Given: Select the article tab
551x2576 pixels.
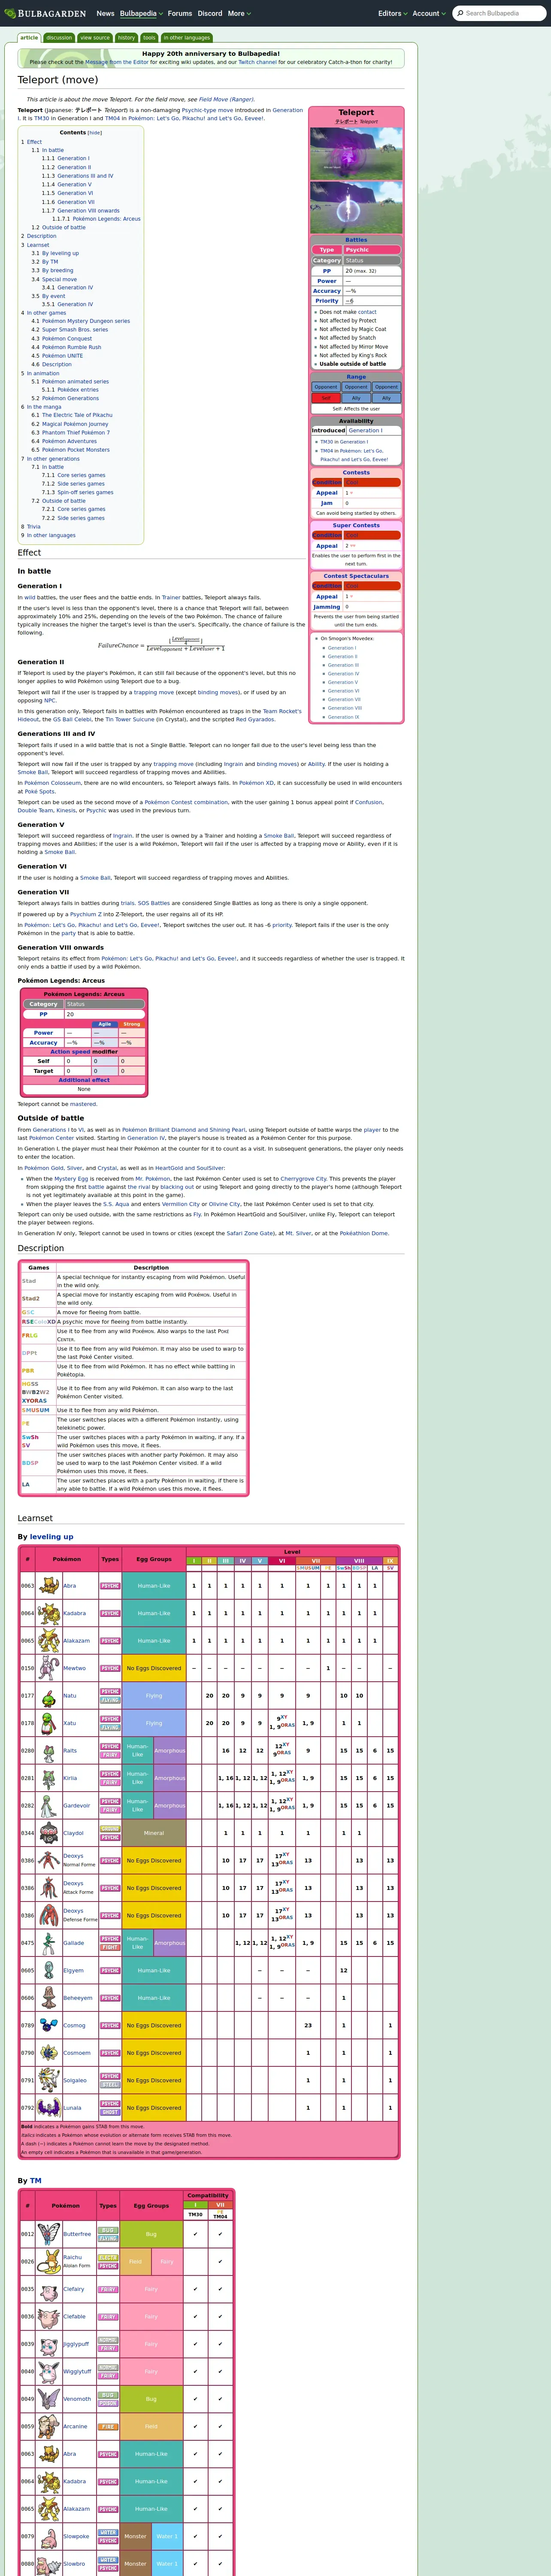Looking at the screenshot, I should 29,38.
